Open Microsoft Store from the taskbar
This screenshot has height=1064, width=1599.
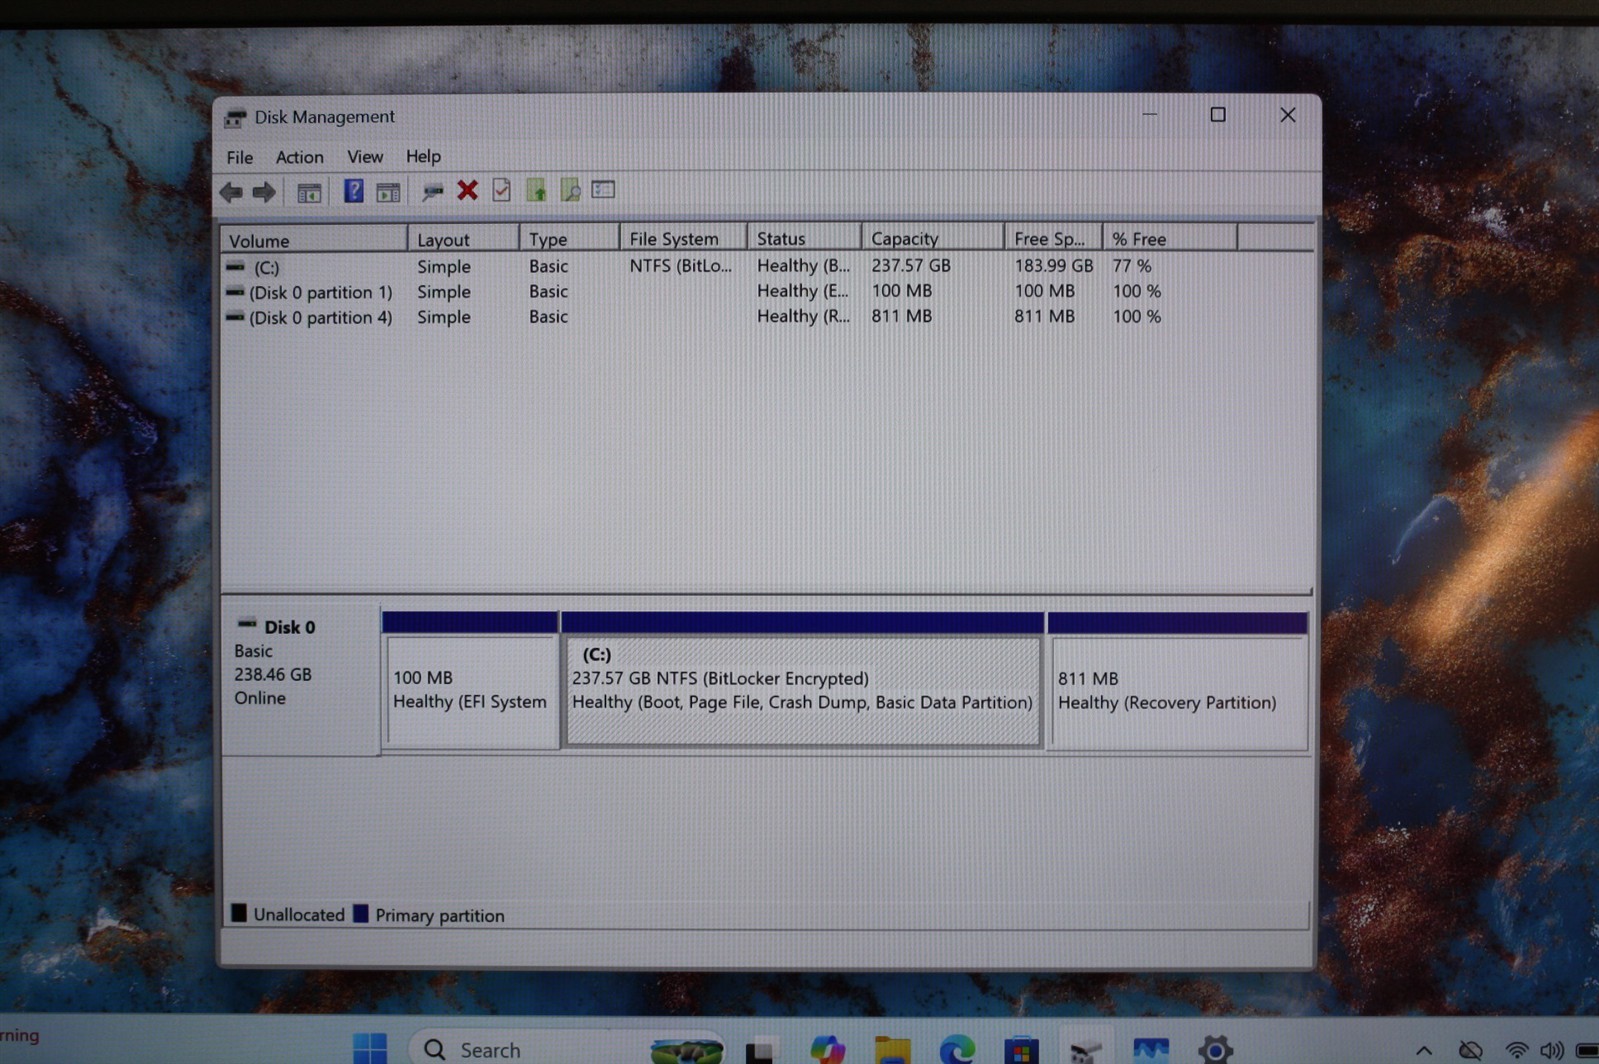click(1021, 1050)
